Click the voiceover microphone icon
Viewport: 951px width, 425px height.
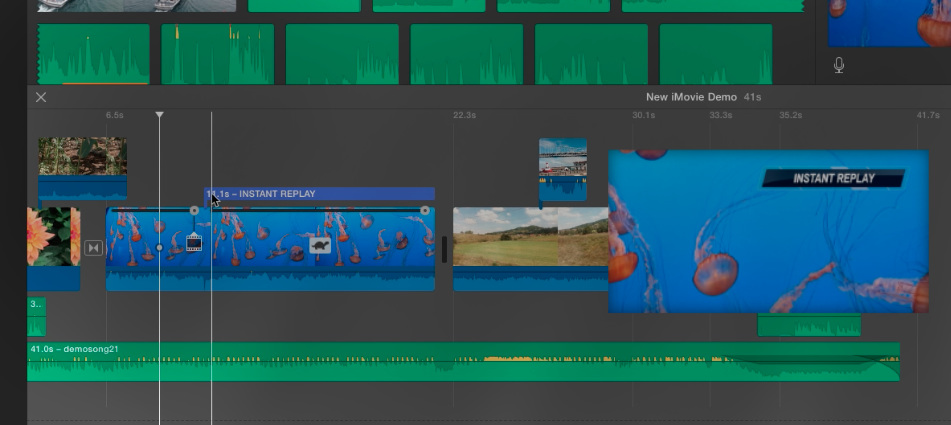(x=839, y=65)
